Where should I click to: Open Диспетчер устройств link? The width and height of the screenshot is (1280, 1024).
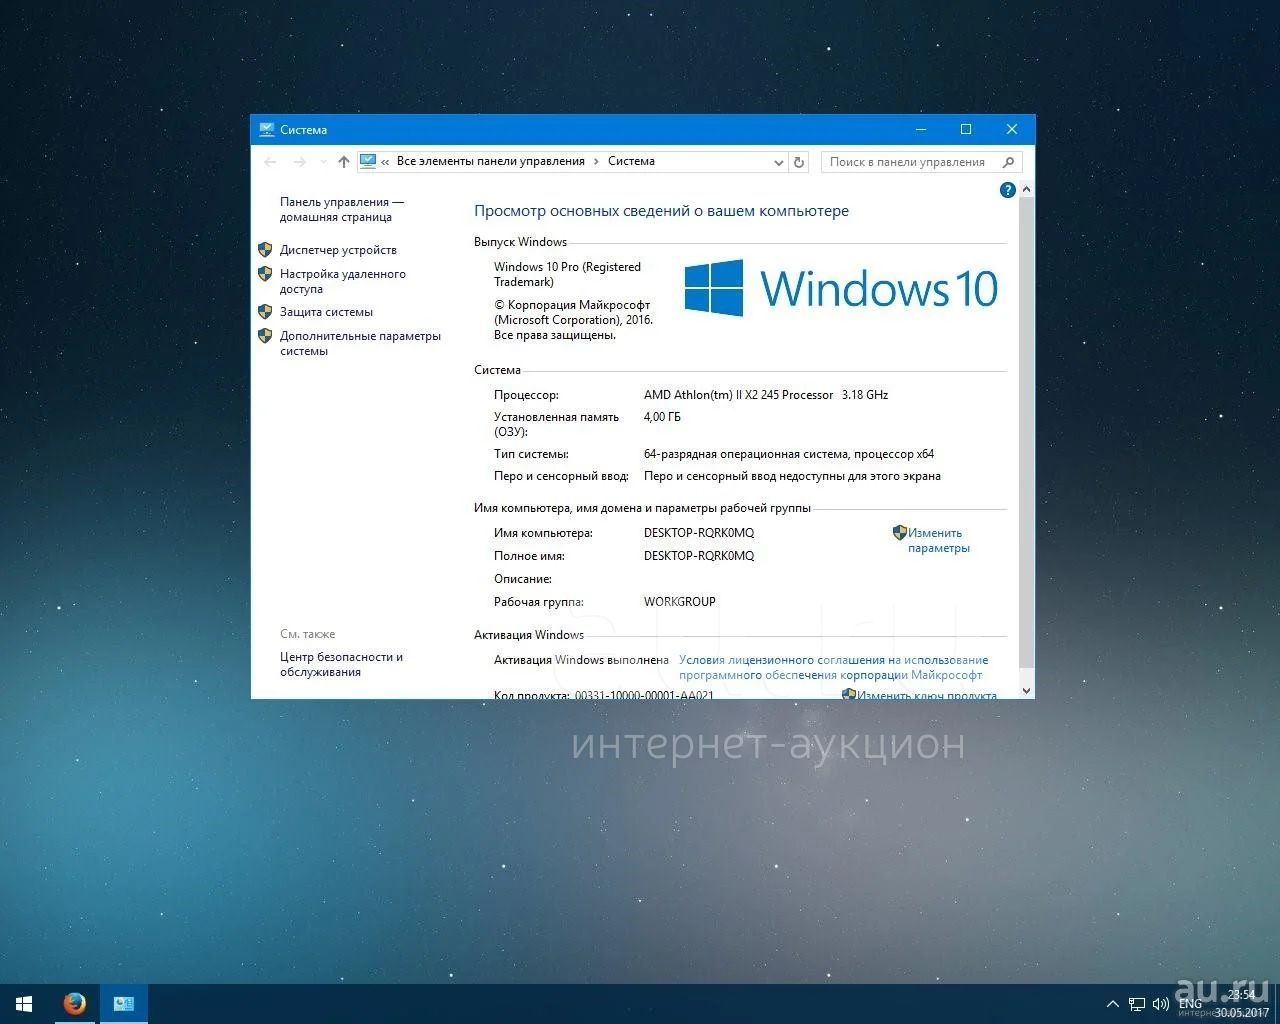[338, 250]
